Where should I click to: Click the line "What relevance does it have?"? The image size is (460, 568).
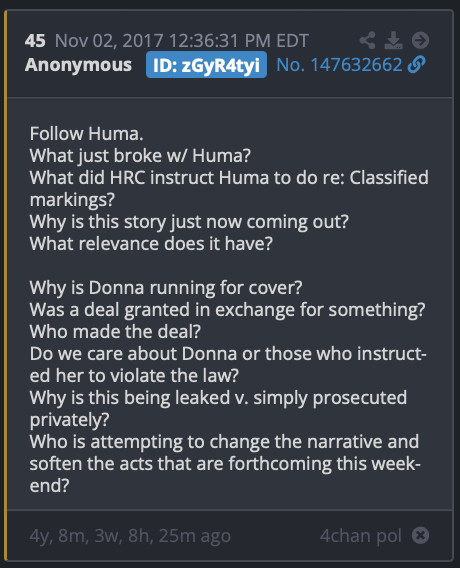[151, 243]
